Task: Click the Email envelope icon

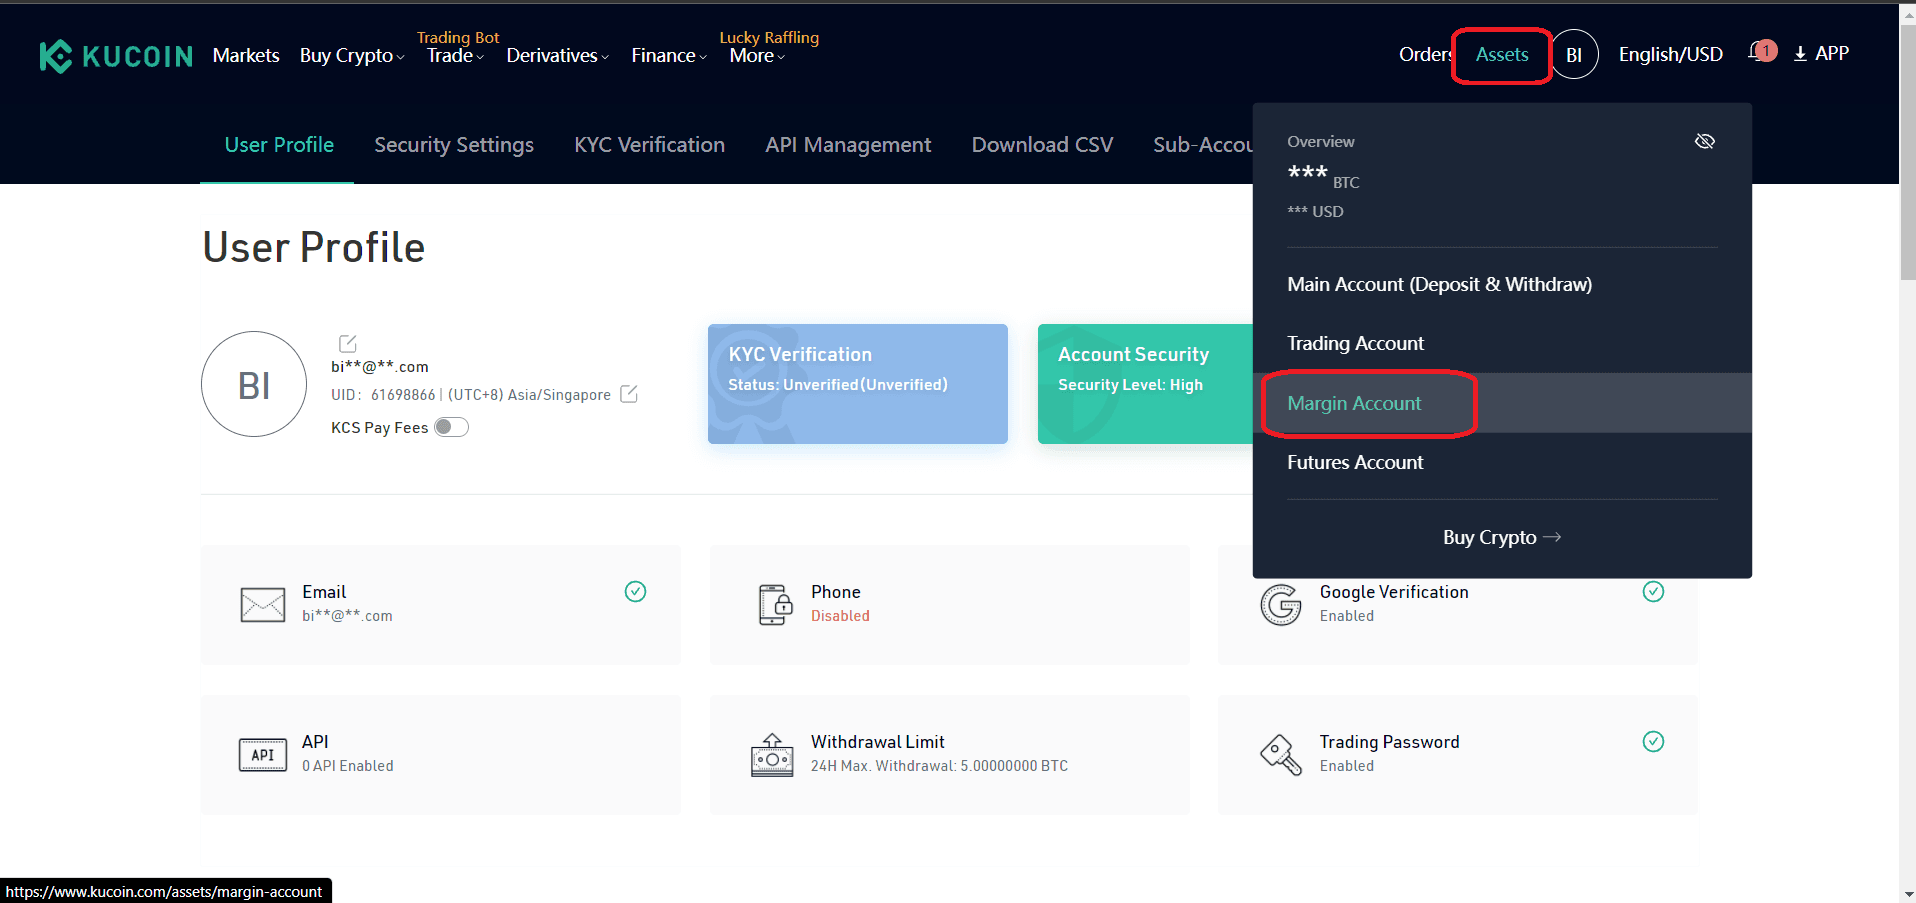Action: click(263, 604)
